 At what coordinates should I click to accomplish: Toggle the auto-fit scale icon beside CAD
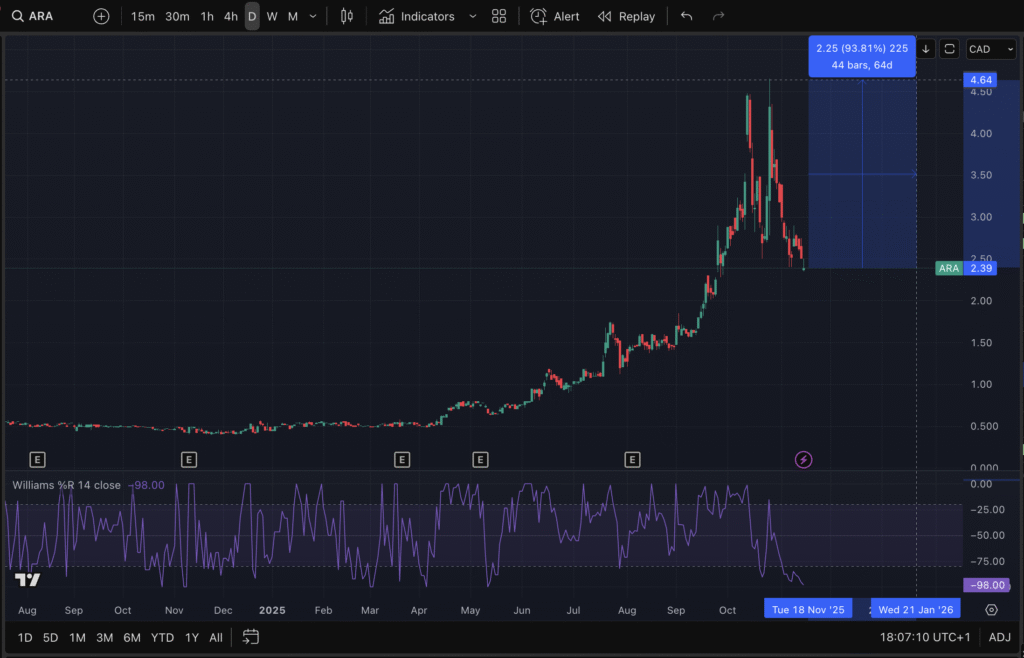click(x=949, y=49)
